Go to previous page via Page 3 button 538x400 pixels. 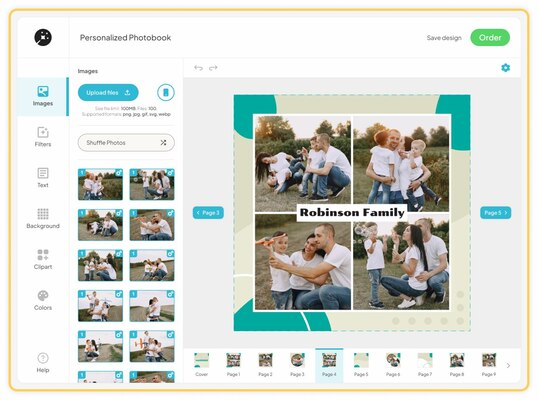tap(208, 213)
